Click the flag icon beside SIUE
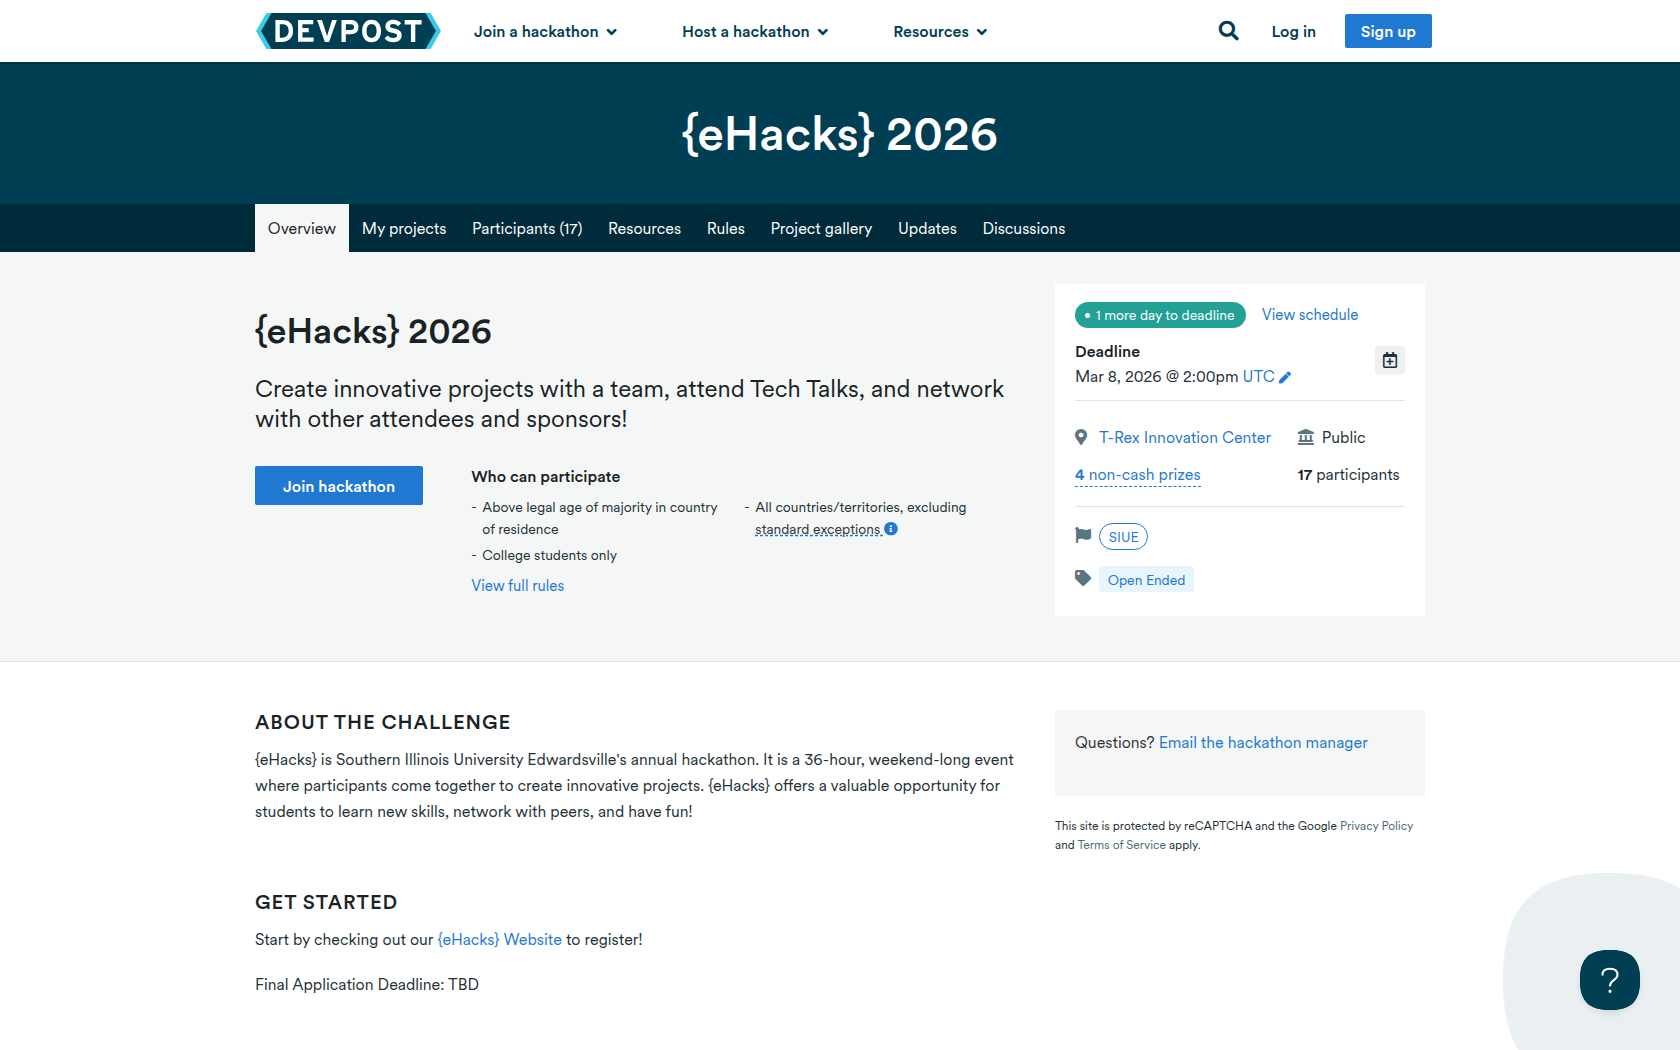Image resolution: width=1680 pixels, height=1050 pixels. pos(1083,536)
